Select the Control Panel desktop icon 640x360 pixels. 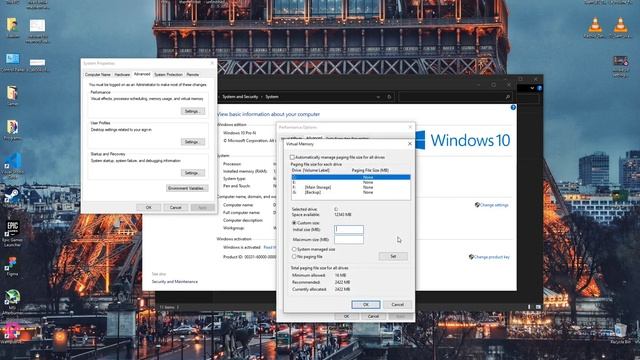coord(12,59)
